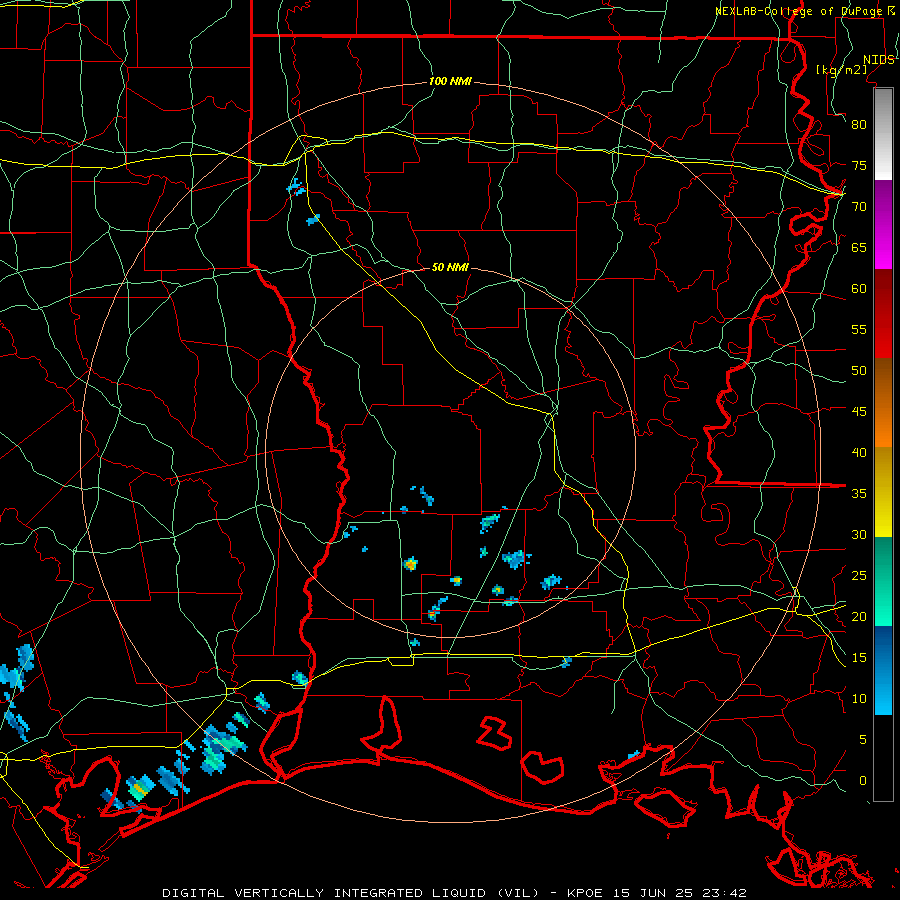
Task: Click the scale value "80"
Action: 859,125
